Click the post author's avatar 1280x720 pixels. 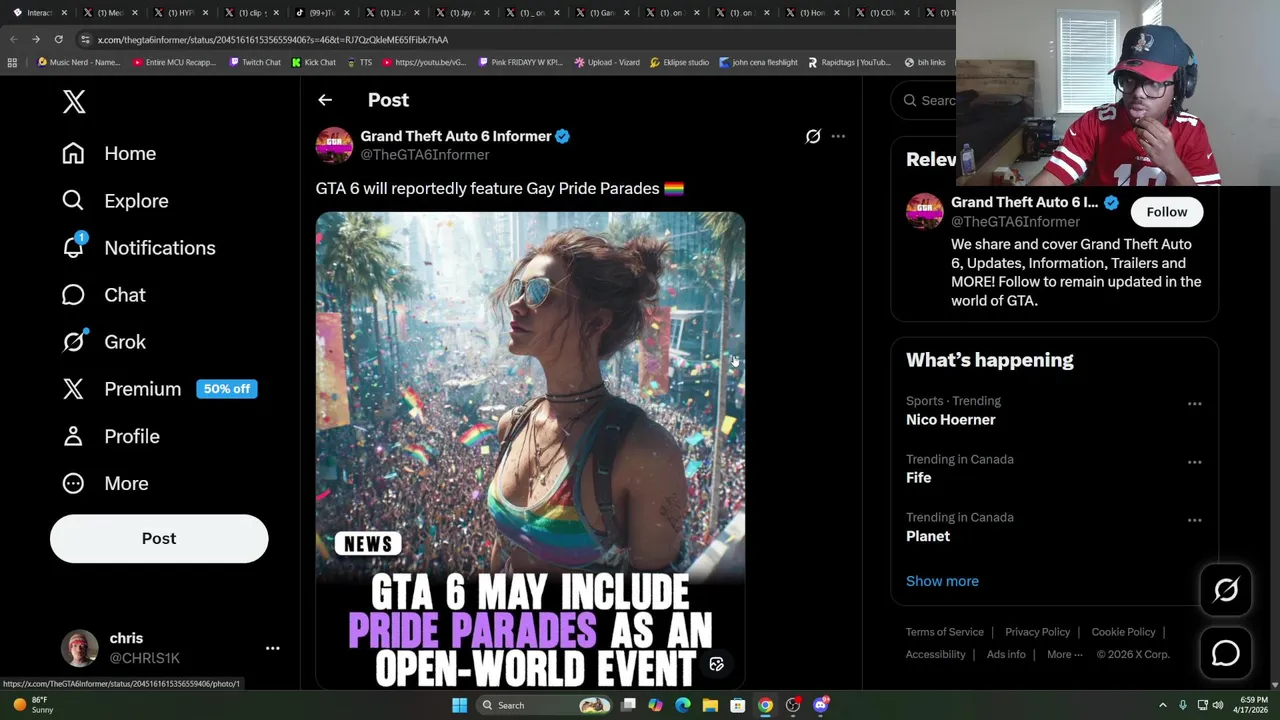pyautogui.click(x=334, y=145)
